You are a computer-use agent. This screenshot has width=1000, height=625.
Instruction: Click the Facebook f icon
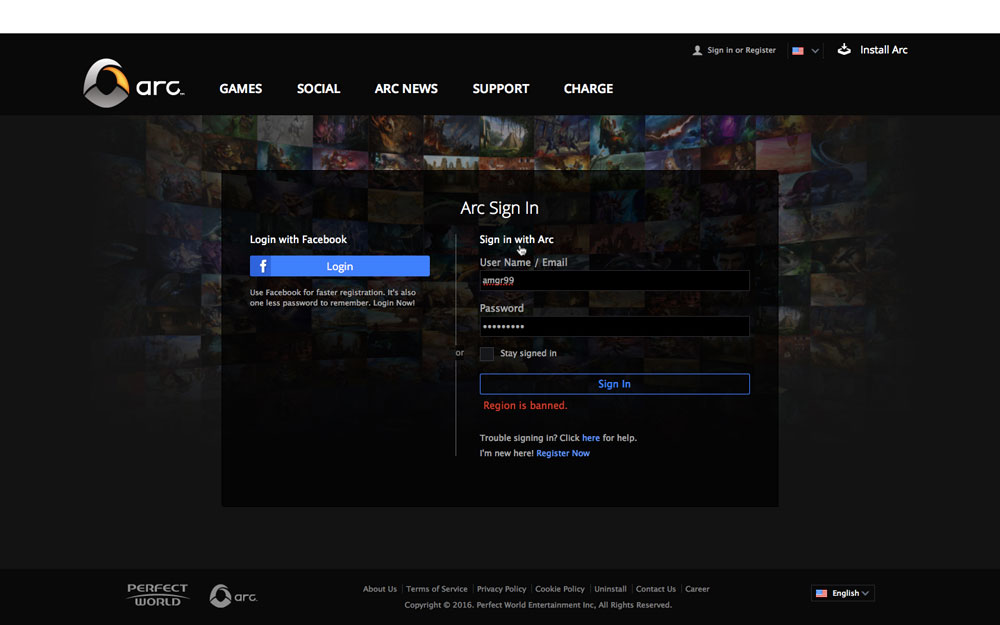pos(262,266)
